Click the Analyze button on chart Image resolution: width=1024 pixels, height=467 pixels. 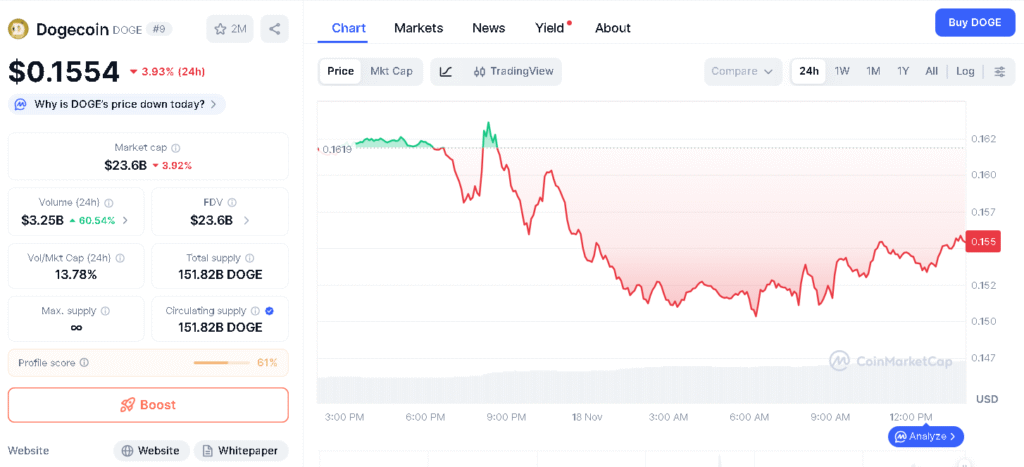coord(926,436)
